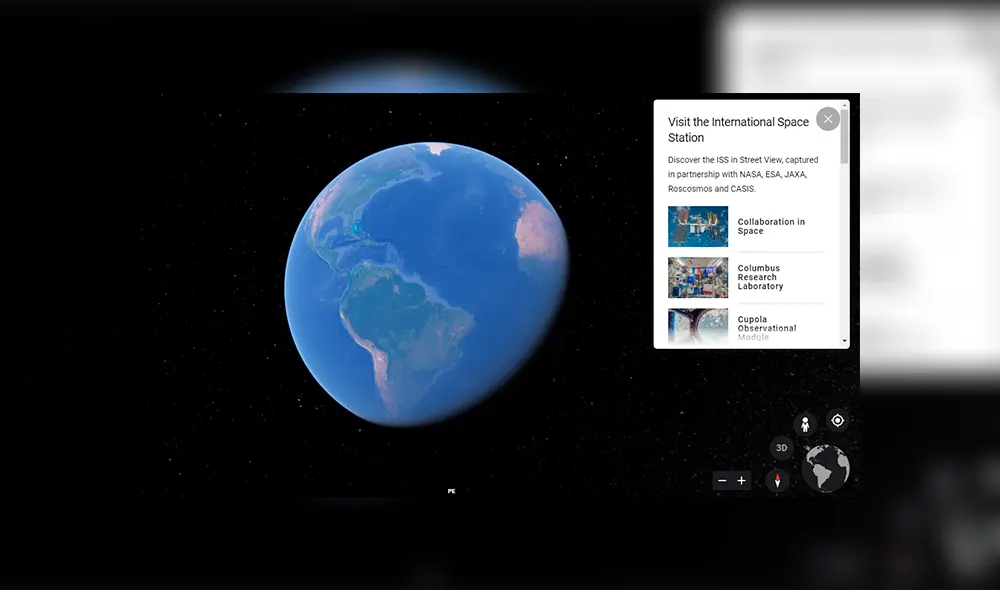Click the scrollbar thumb in ISS panel
1000x590 pixels.
(845, 135)
